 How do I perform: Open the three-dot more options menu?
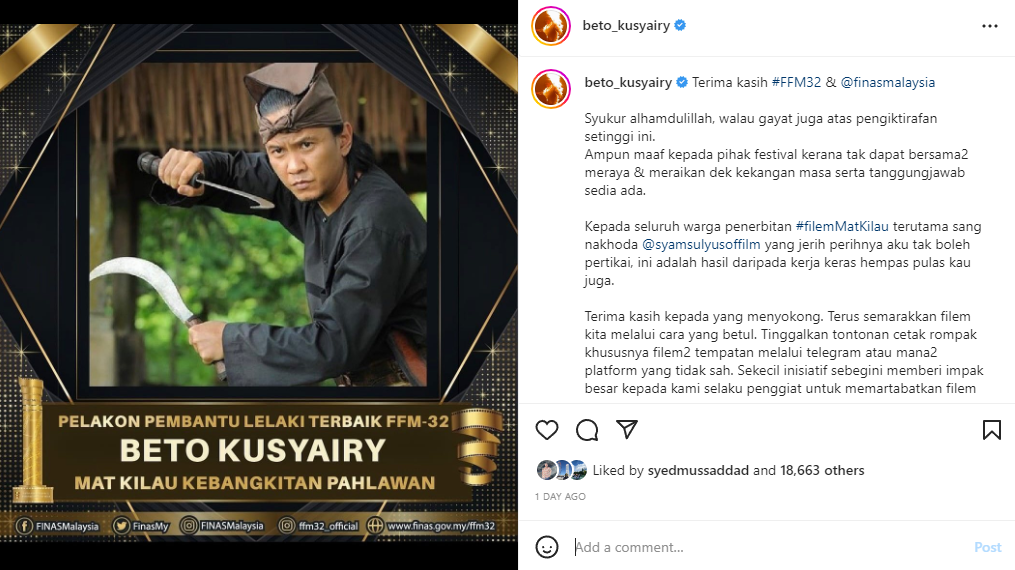[x=990, y=26]
